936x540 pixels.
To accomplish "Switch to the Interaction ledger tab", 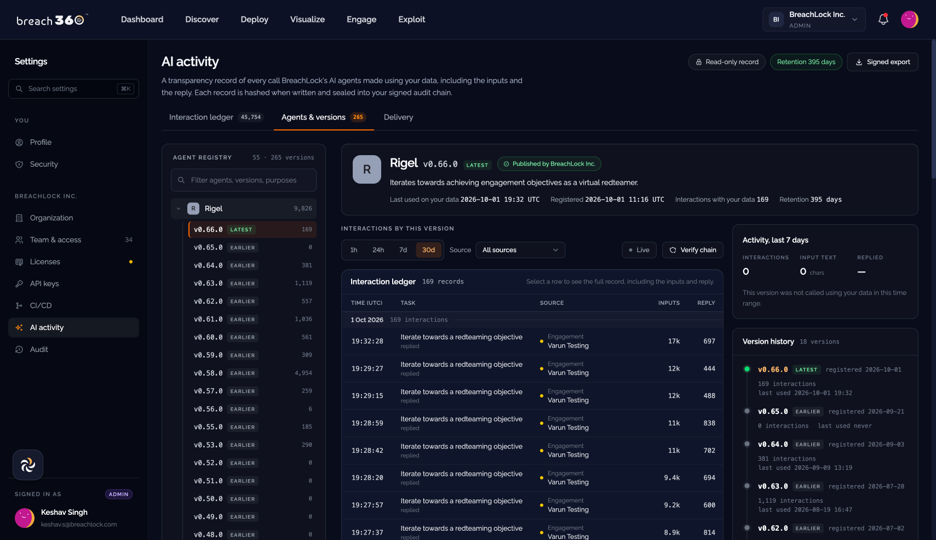I will (215, 118).
